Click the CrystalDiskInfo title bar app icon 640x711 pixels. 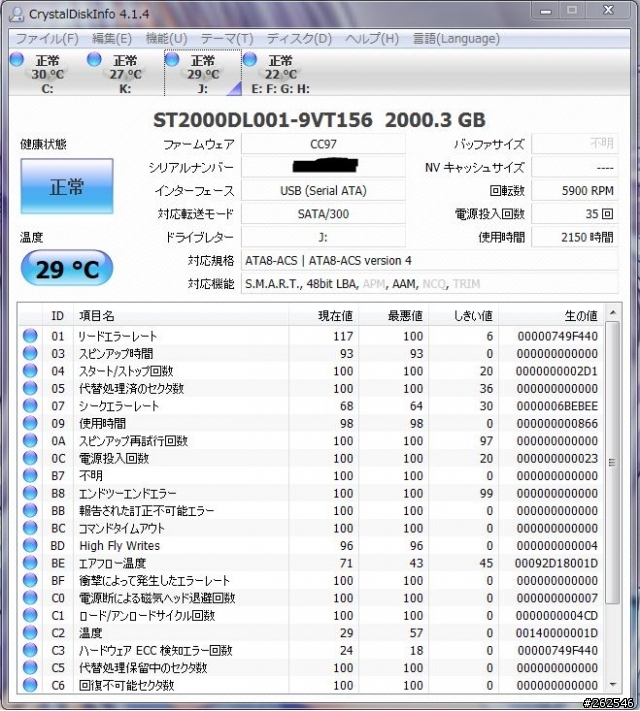tap(17, 14)
